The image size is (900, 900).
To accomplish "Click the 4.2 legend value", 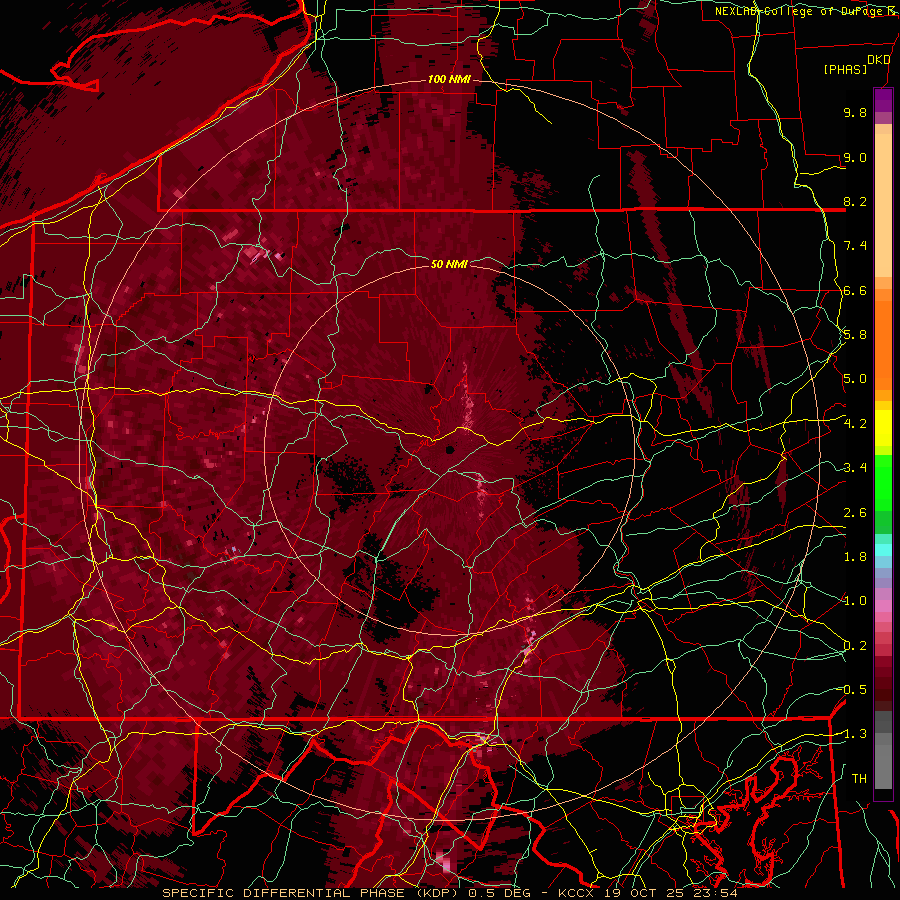I will coord(855,424).
